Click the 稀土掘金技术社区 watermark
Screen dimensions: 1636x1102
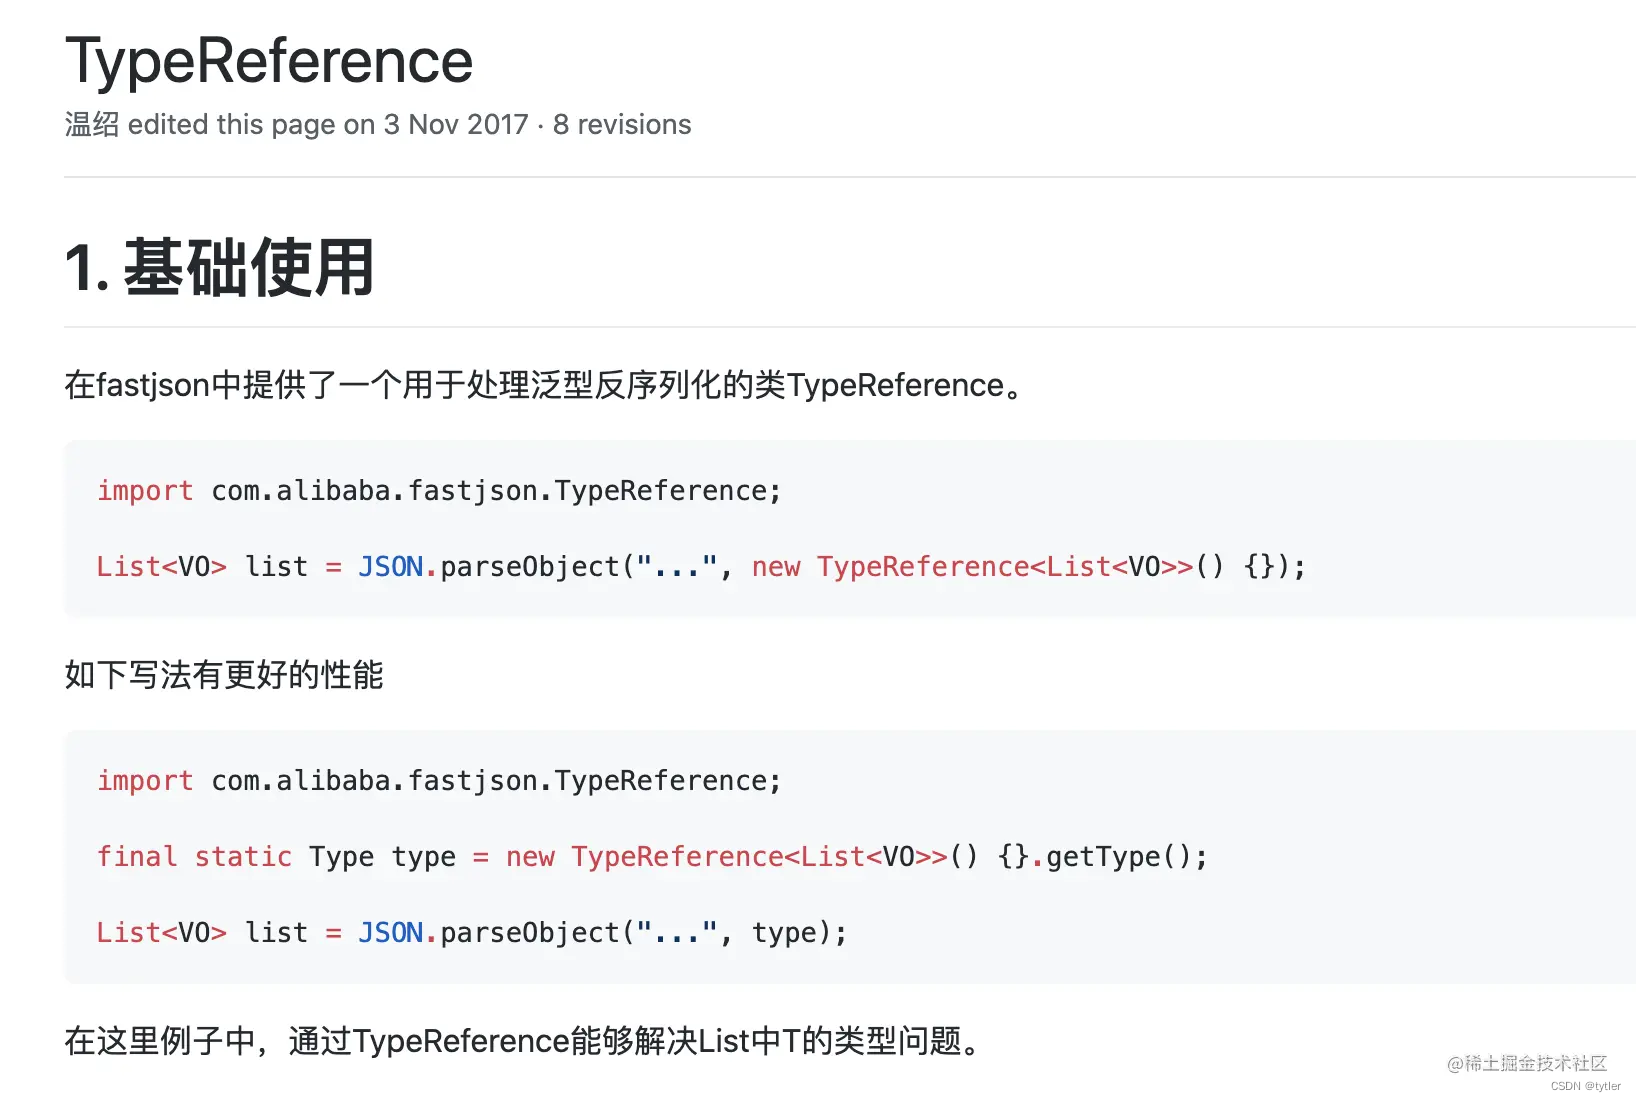click(x=1527, y=1063)
